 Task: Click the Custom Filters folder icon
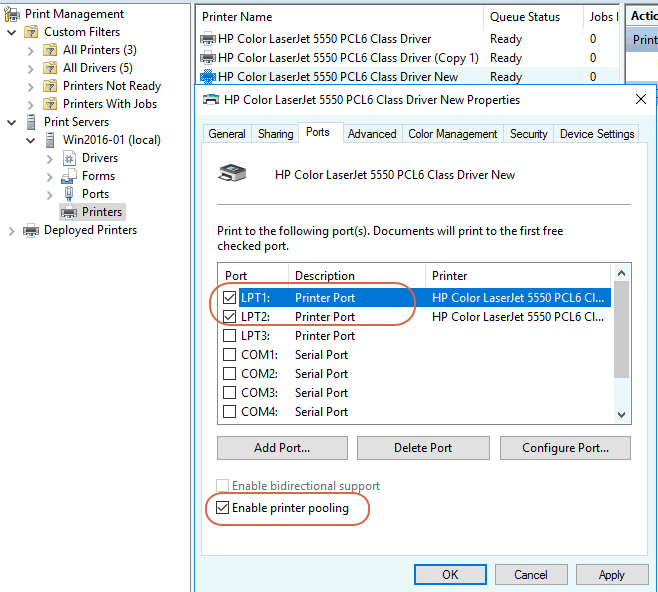pos(31,32)
